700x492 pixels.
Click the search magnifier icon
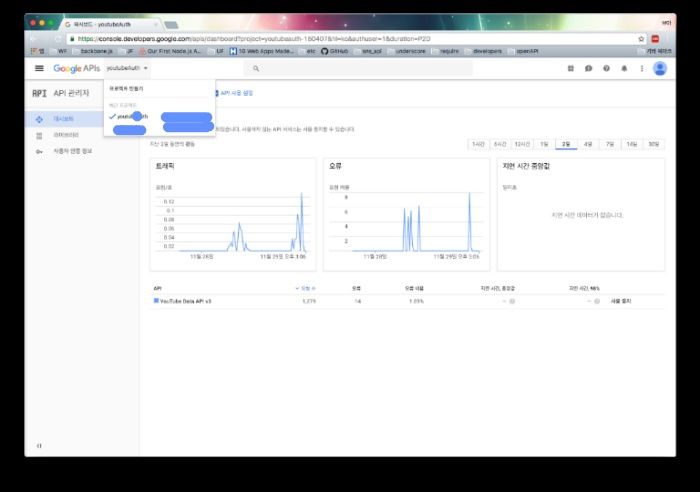256,68
